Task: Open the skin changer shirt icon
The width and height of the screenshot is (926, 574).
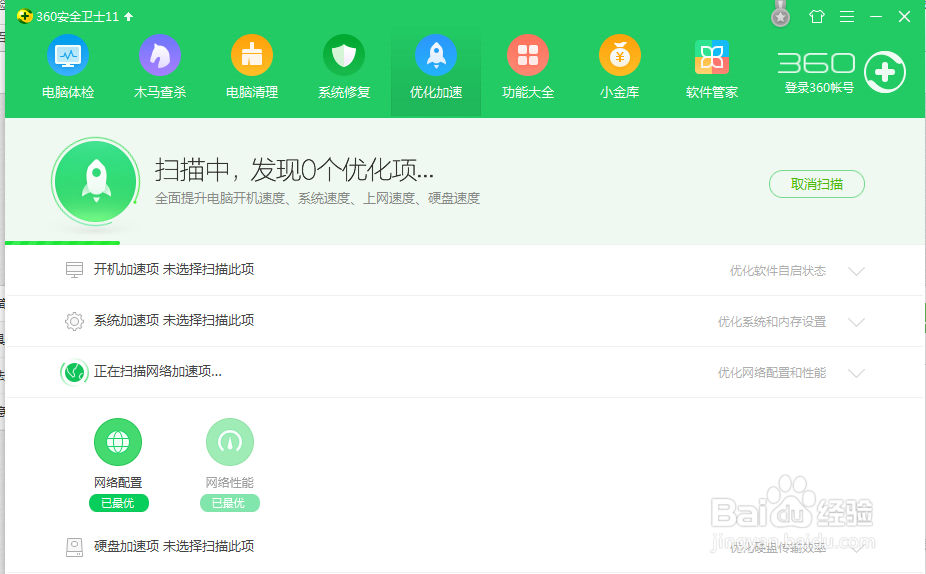Action: click(817, 17)
